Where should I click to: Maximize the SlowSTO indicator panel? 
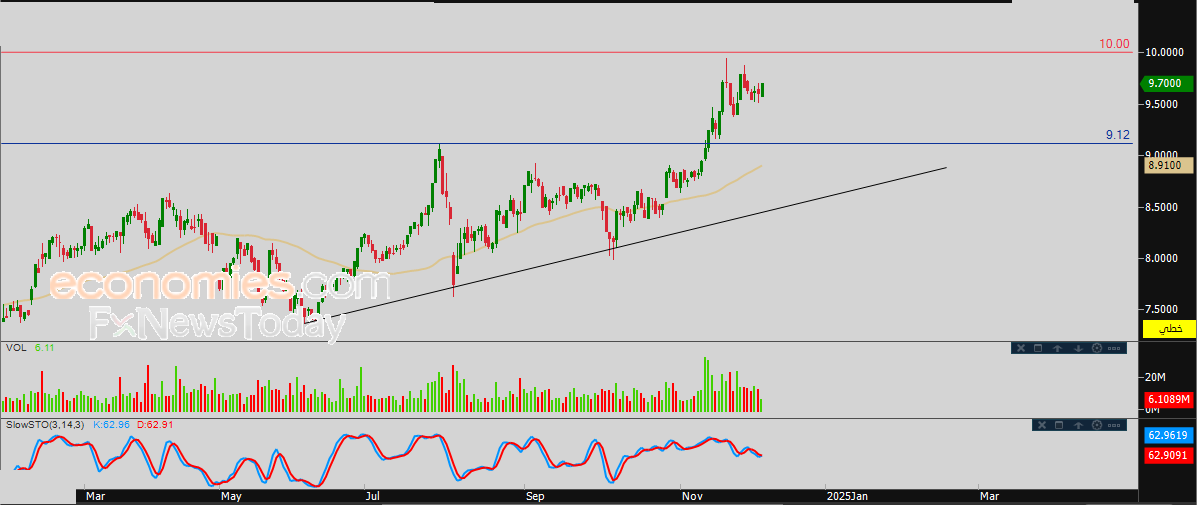click(x=1059, y=425)
